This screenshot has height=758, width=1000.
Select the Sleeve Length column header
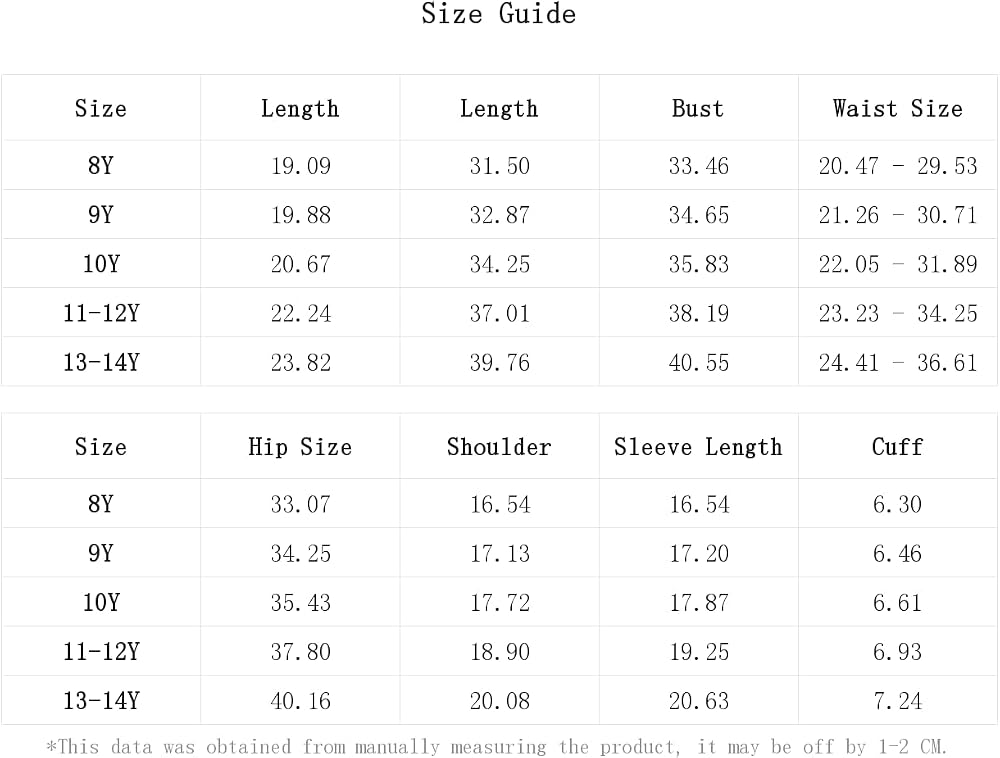(x=698, y=447)
